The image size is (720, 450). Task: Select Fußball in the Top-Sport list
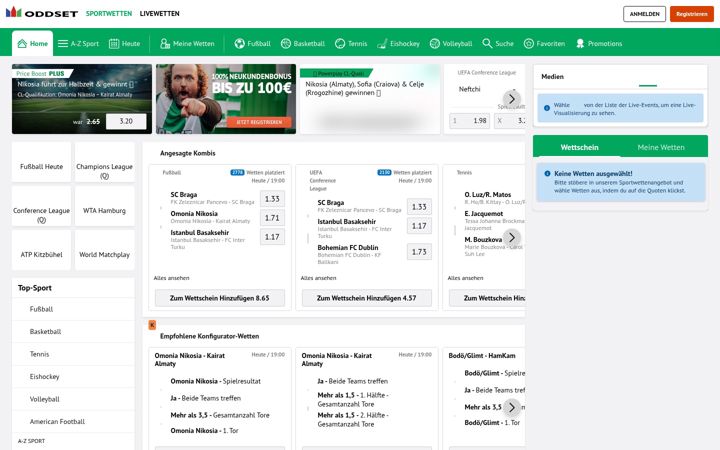coord(73,309)
